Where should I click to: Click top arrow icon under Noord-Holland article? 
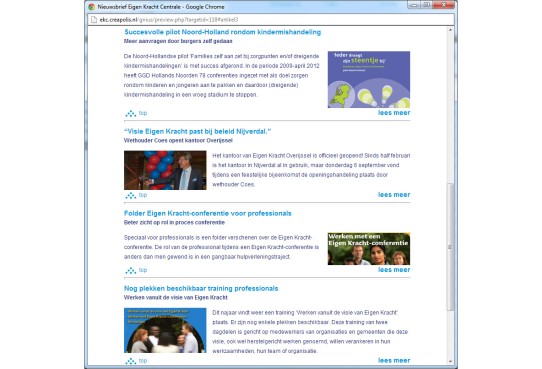(x=131, y=113)
